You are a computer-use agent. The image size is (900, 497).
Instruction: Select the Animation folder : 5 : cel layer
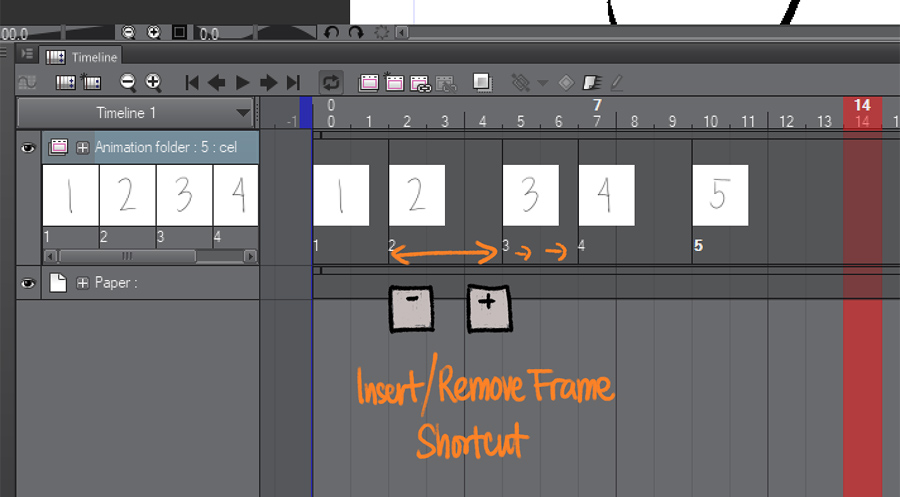click(165, 147)
